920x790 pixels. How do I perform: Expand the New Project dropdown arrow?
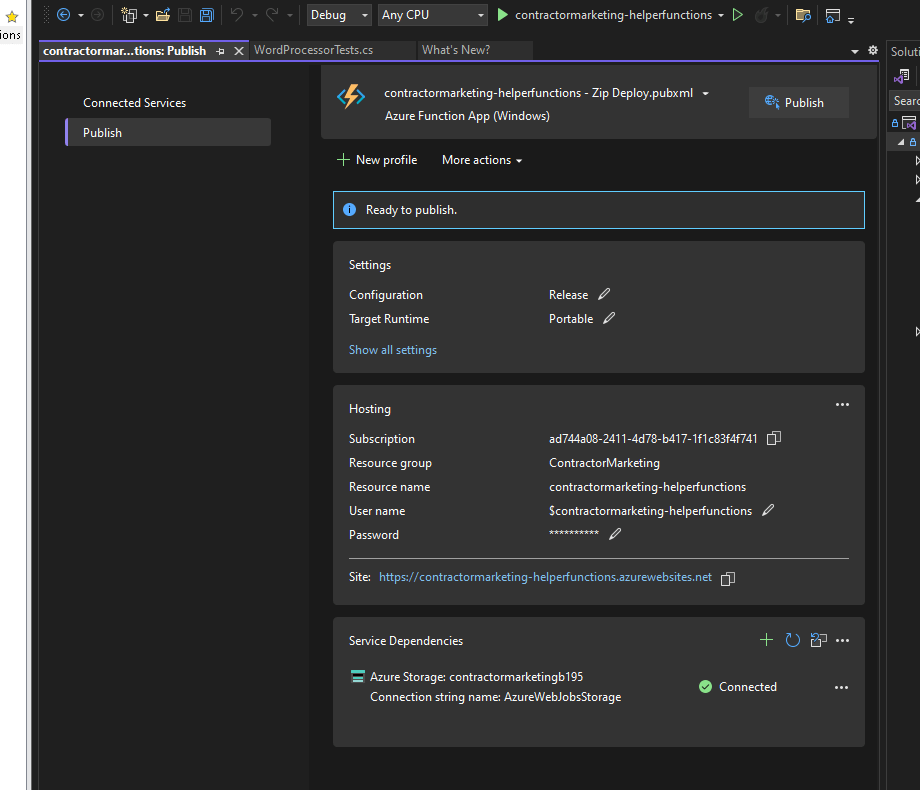pyautogui.click(x=146, y=15)
